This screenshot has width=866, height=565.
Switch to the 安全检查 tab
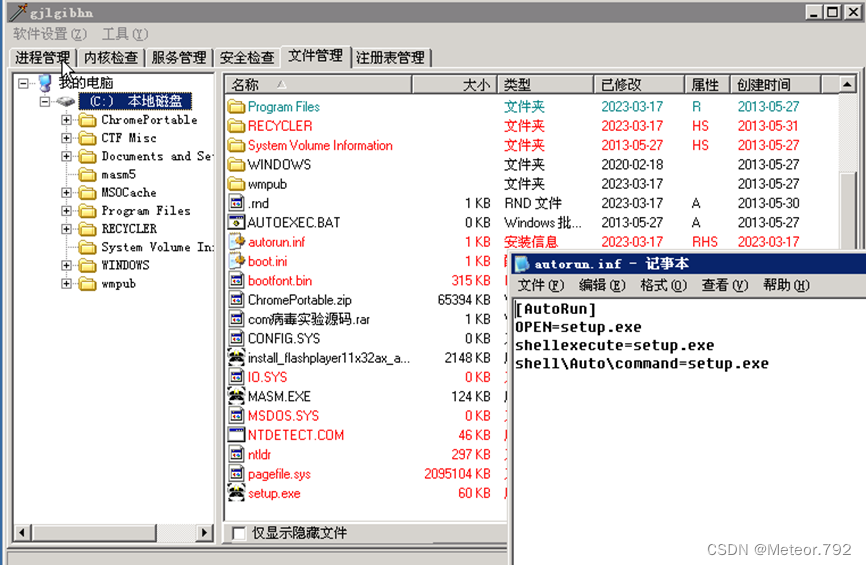(247, 57)
